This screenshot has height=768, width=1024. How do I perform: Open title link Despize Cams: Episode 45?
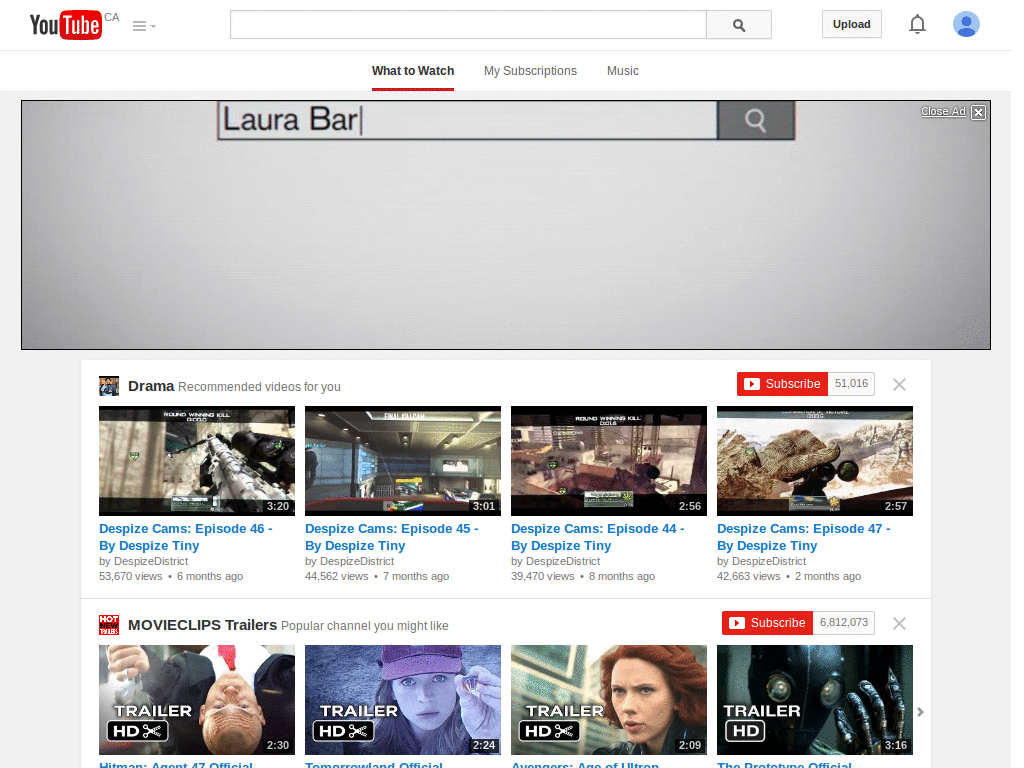tap(392, 537)
